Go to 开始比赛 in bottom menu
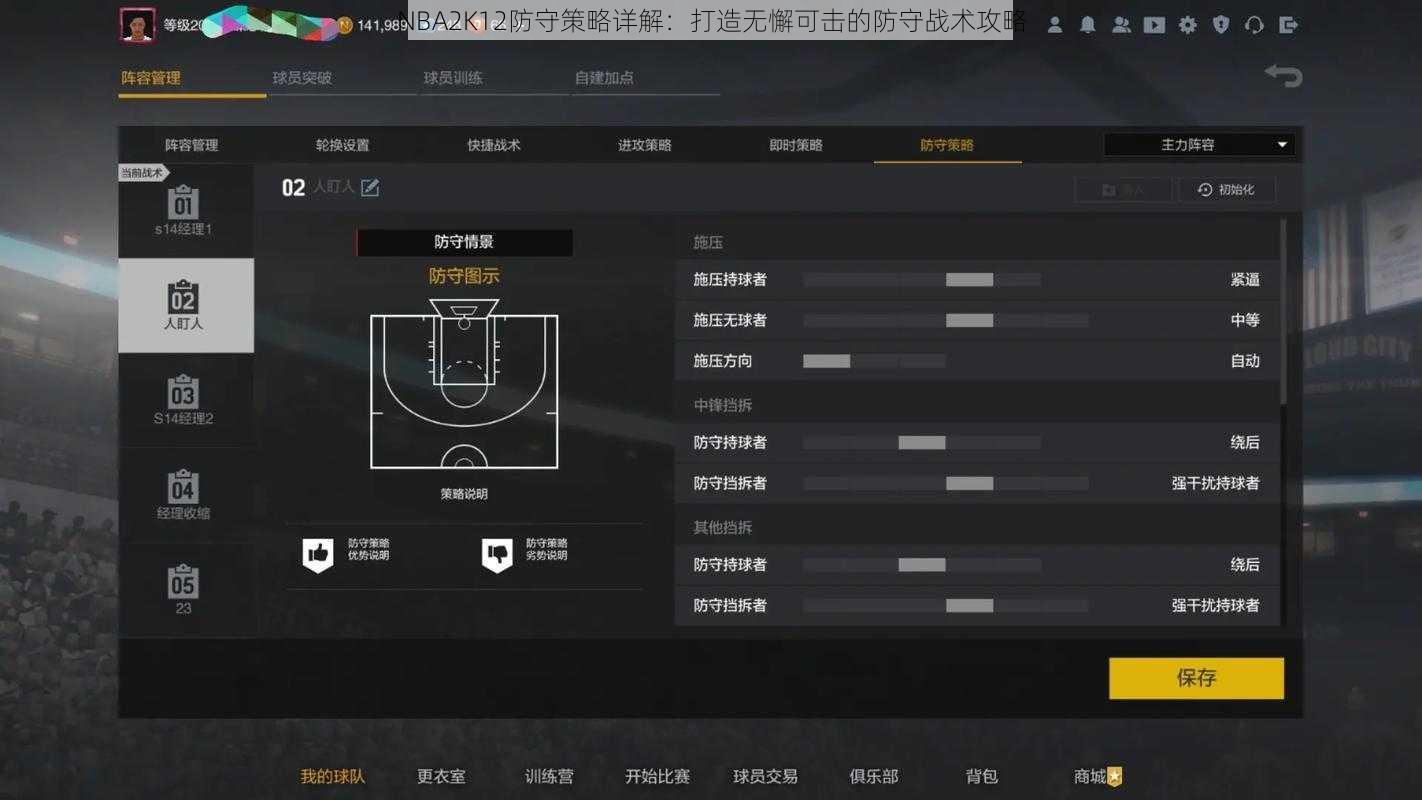Viewport: 1422px width, 800px height. pyautogui.click(x=657, y=776)
